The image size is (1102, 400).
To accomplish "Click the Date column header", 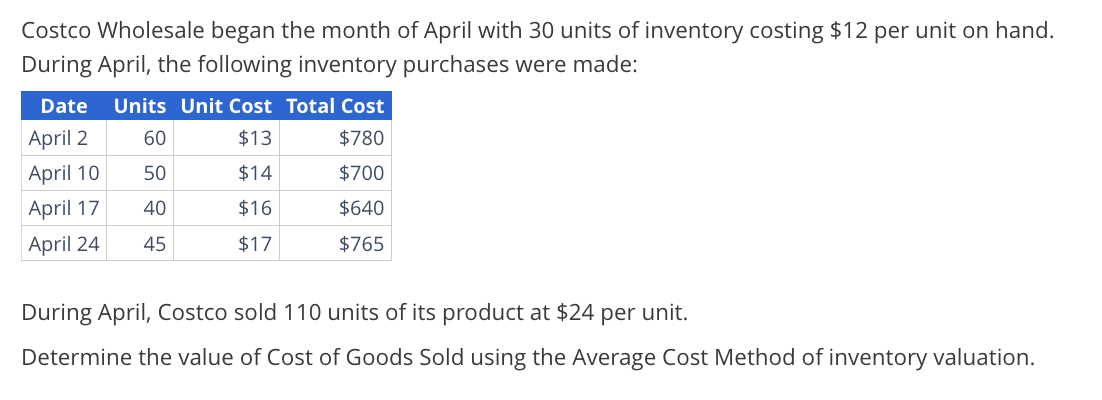I will (x=64, y=106).
